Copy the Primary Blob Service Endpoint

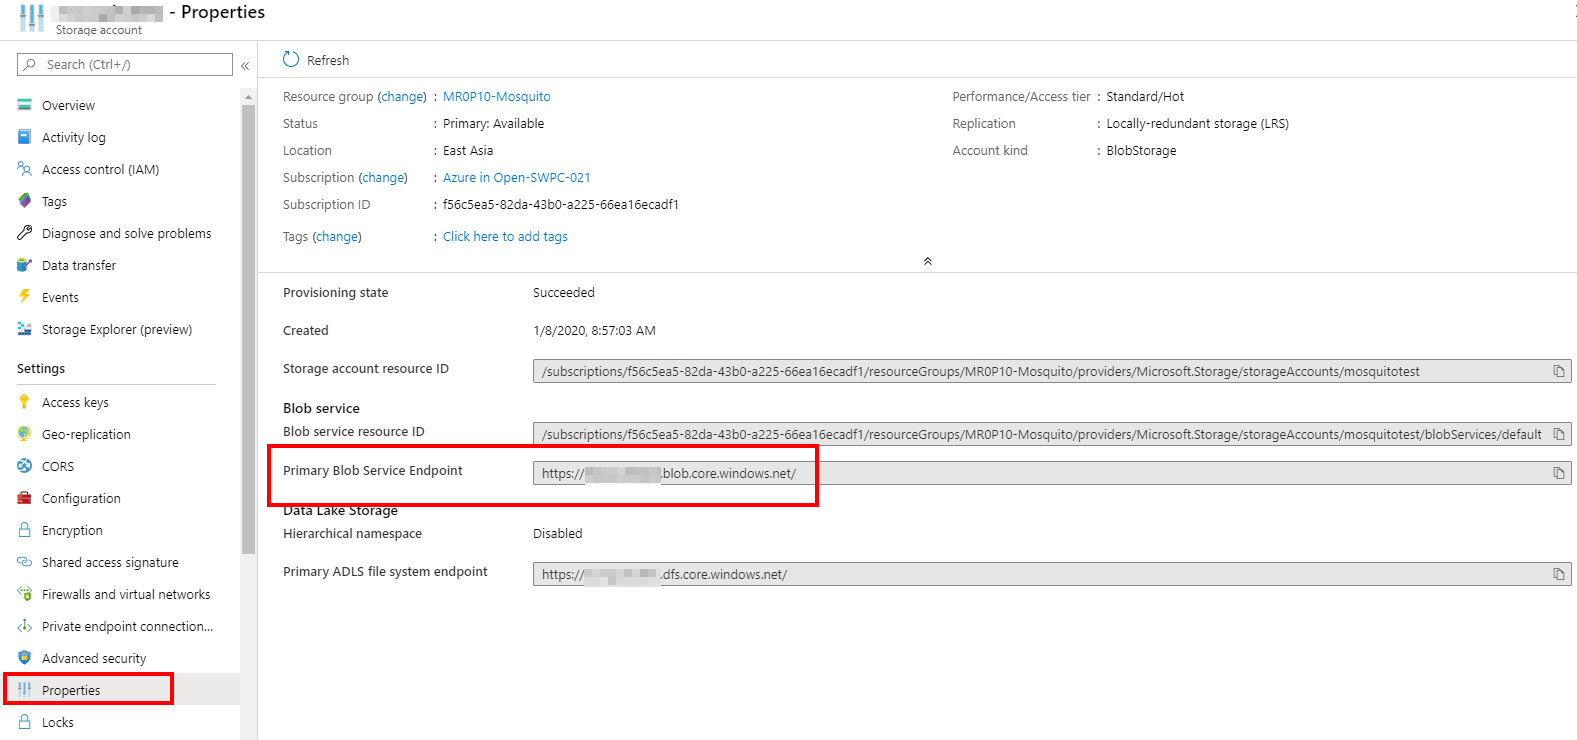(x=1558, y=473)
